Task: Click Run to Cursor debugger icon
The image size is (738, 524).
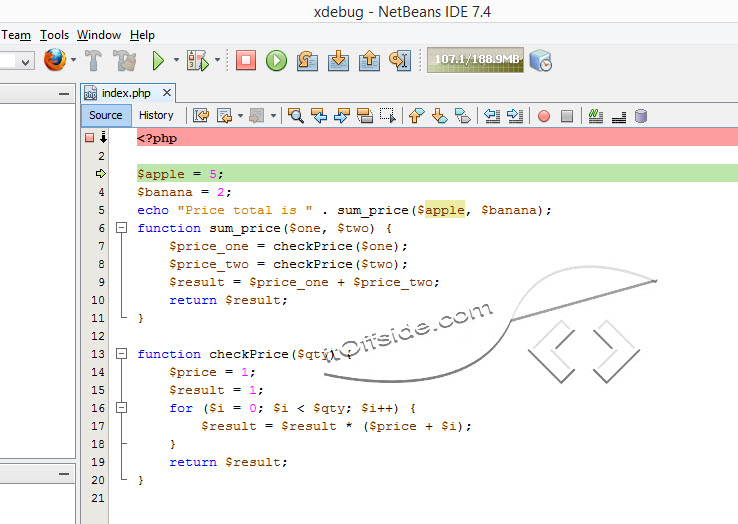Action: click(x=400, y=61)
